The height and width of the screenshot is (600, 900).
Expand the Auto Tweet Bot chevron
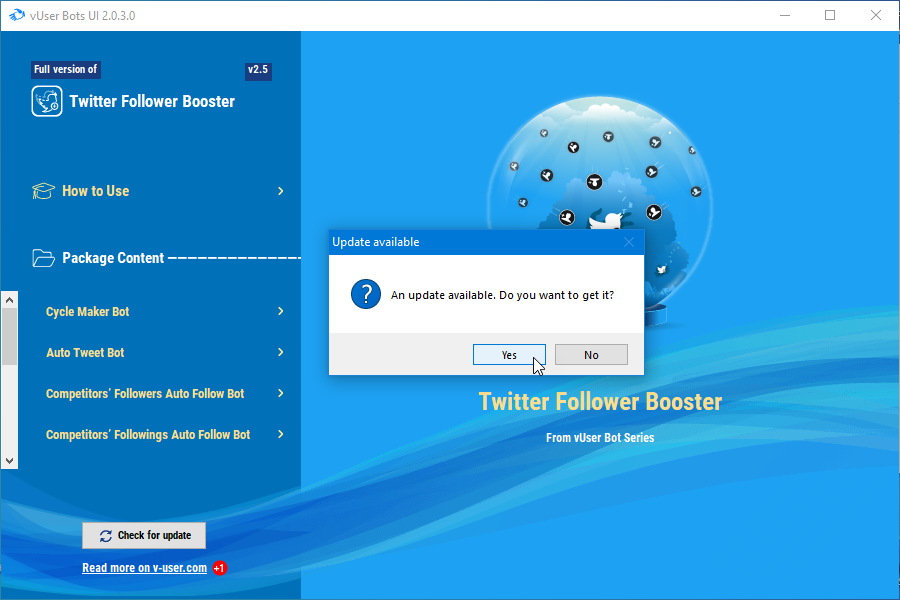click(x=281, y=352)
